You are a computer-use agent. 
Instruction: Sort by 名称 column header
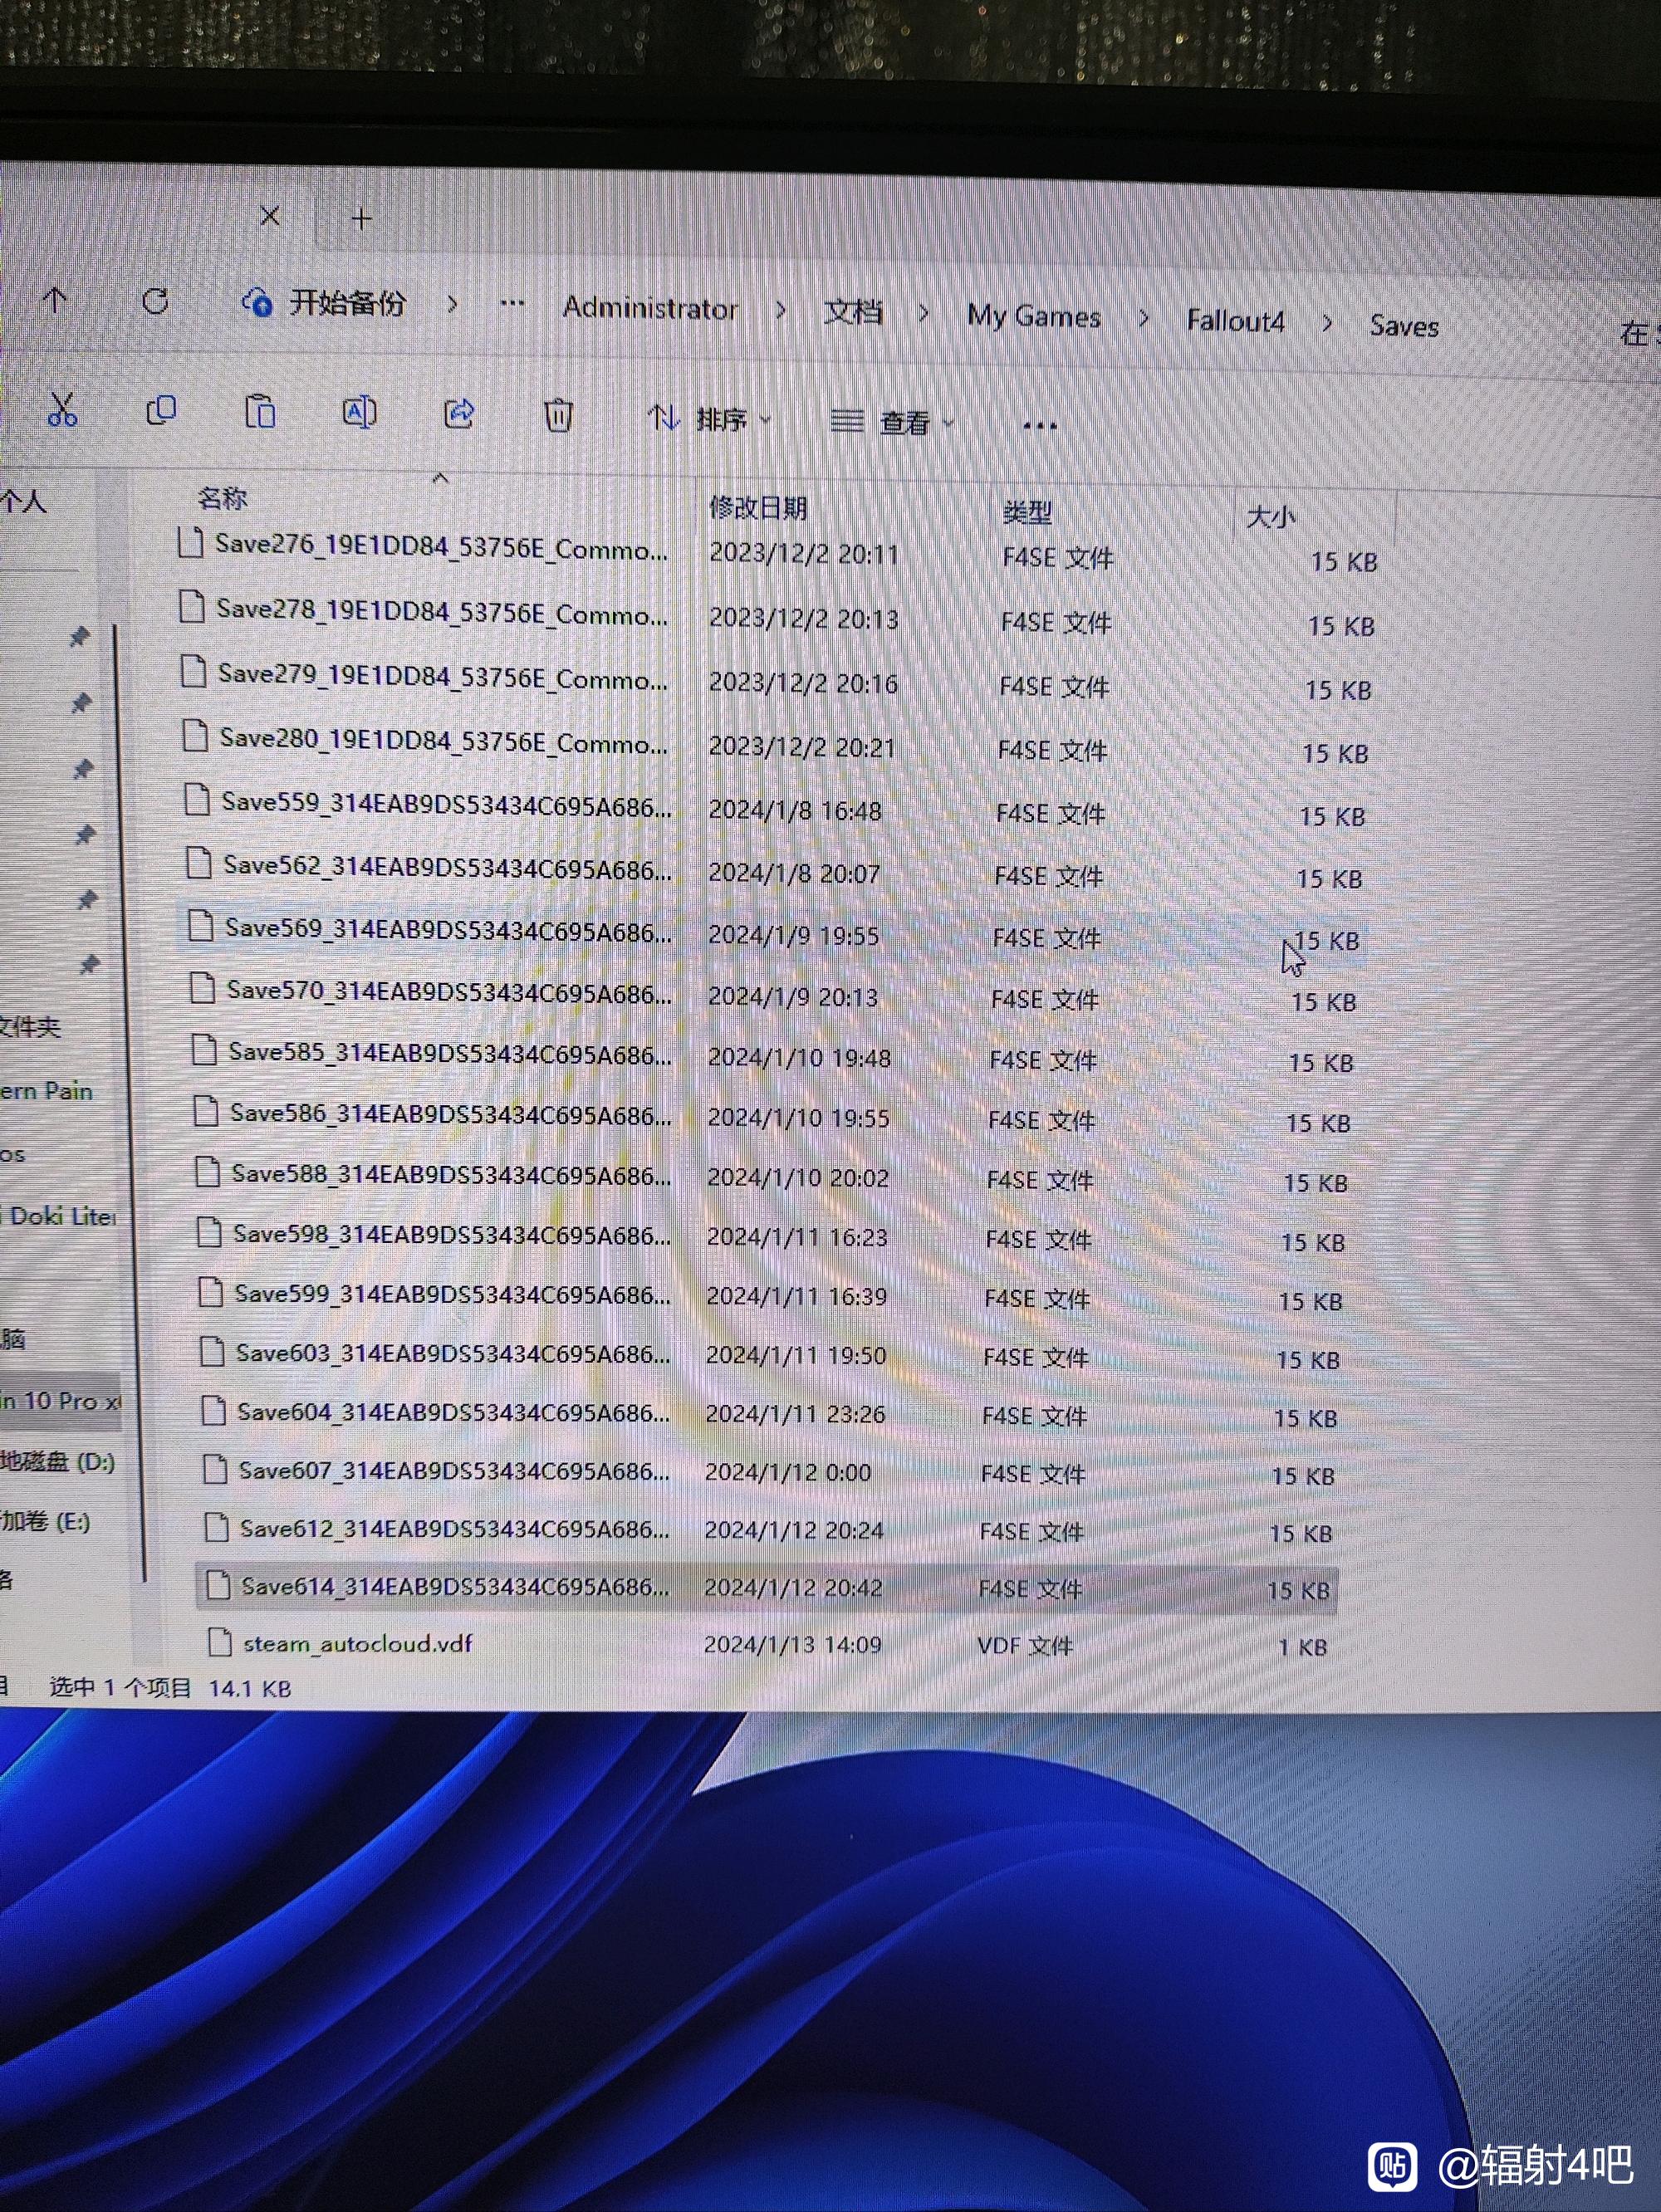tap(222, 497)
